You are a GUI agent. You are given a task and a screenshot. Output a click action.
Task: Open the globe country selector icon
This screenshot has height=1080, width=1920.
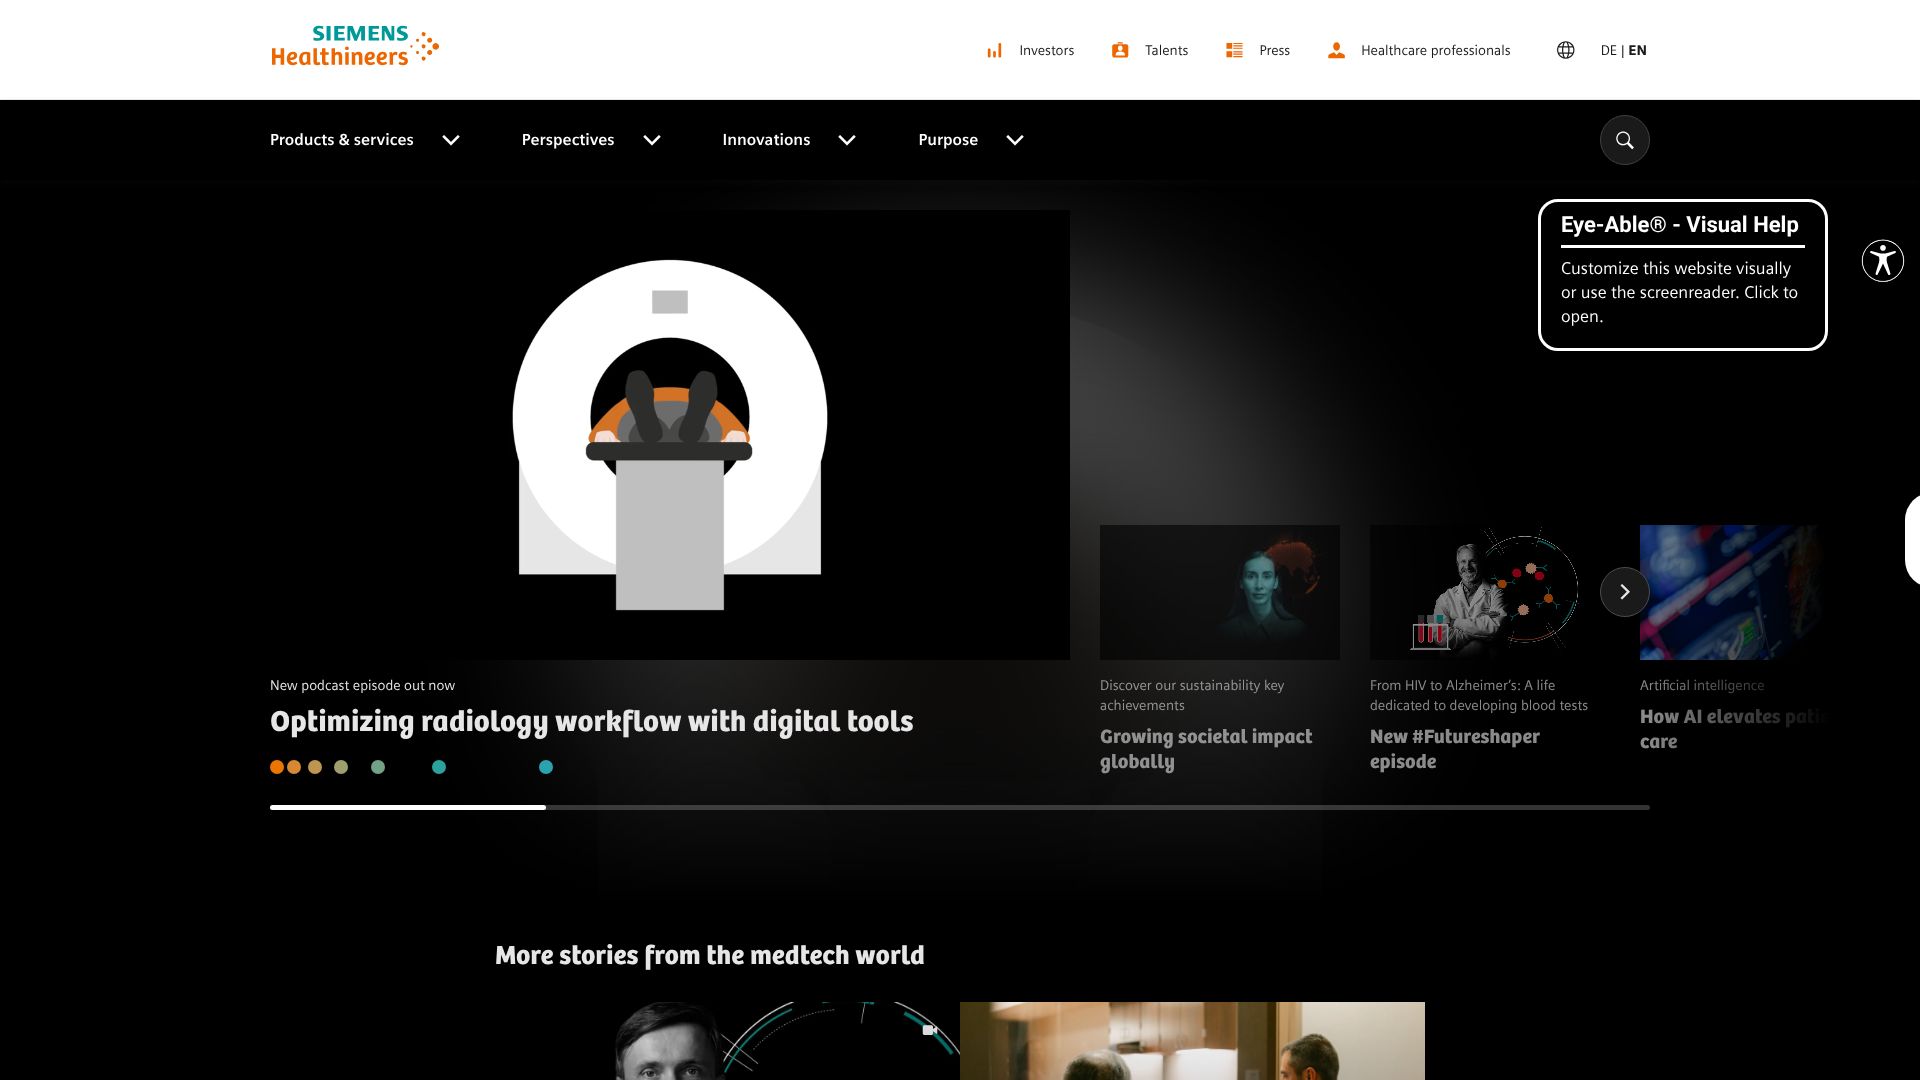coord(1566,50)
